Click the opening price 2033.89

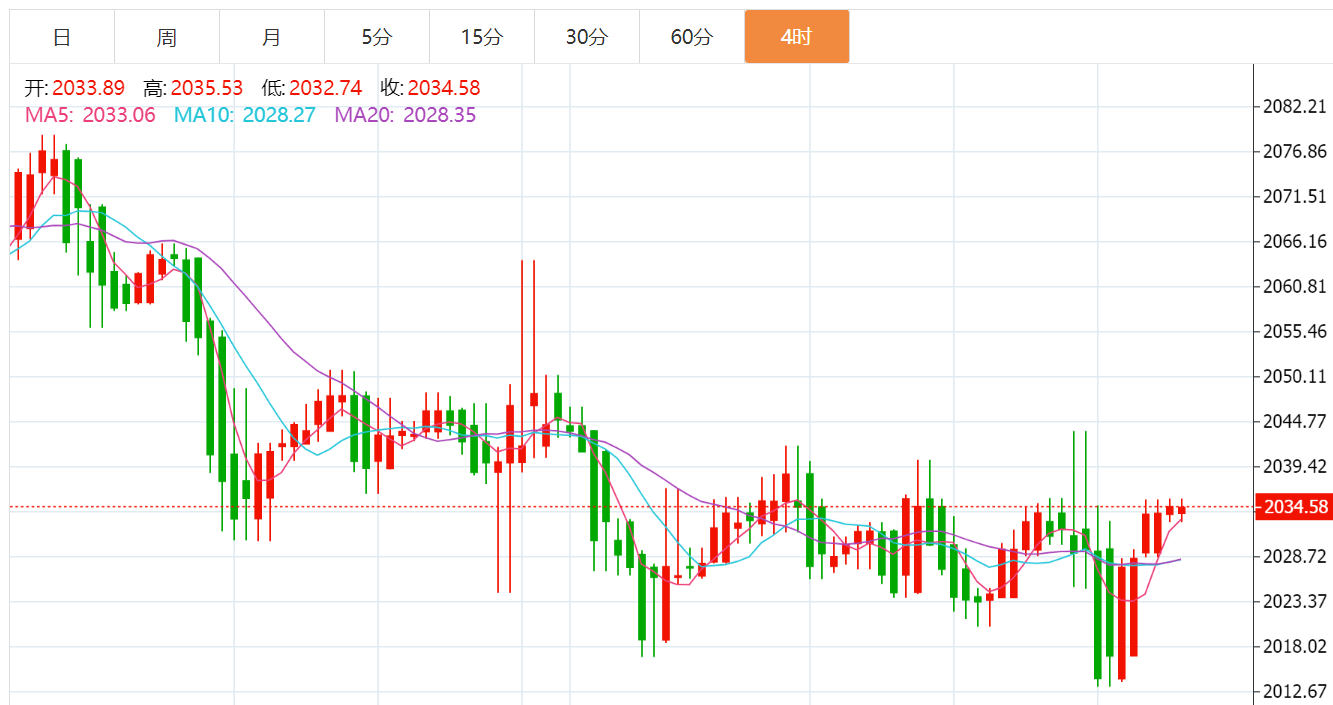pos(89,88)
